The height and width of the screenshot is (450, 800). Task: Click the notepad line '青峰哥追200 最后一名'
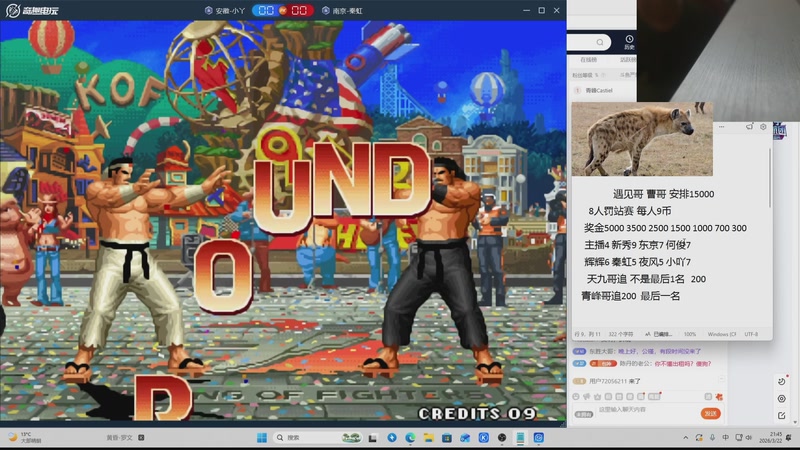[631, 296]
